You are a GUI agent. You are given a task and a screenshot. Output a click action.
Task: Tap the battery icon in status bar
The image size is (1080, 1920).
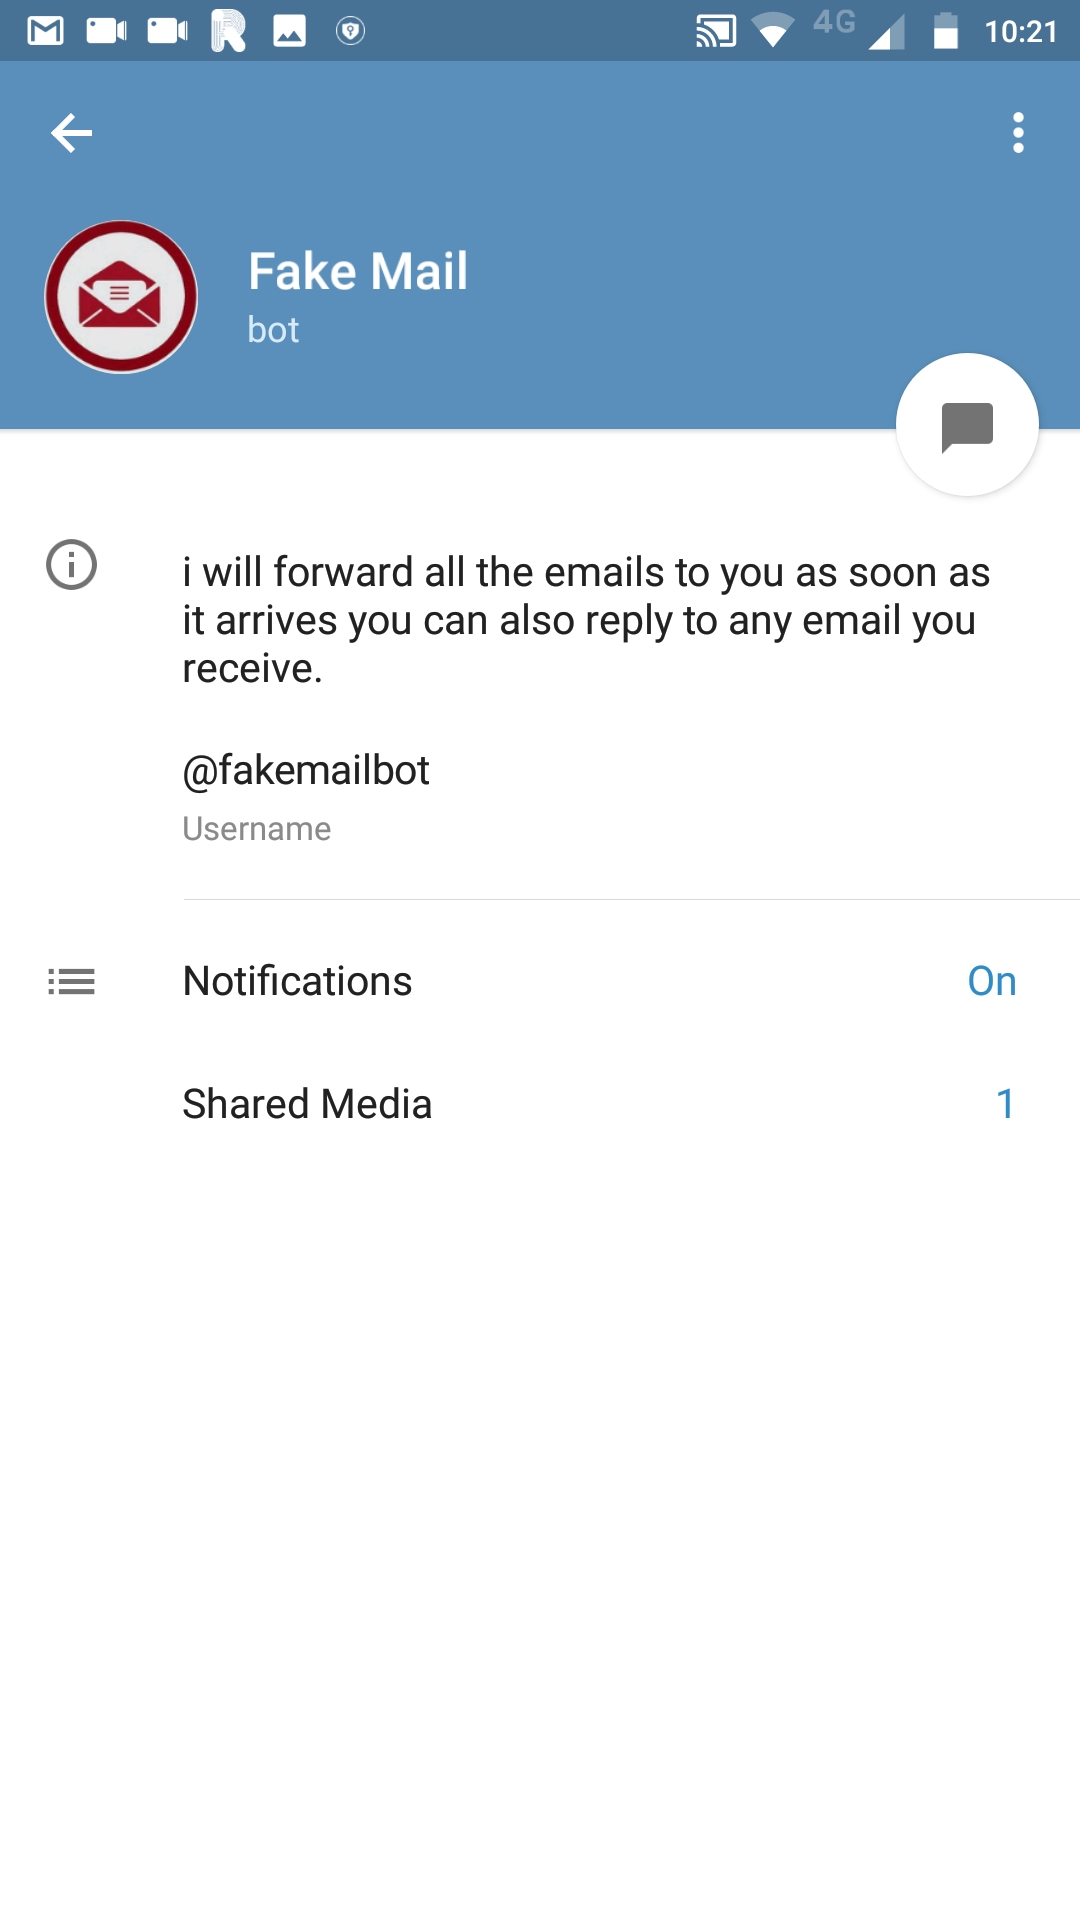(x=945, y=31)
